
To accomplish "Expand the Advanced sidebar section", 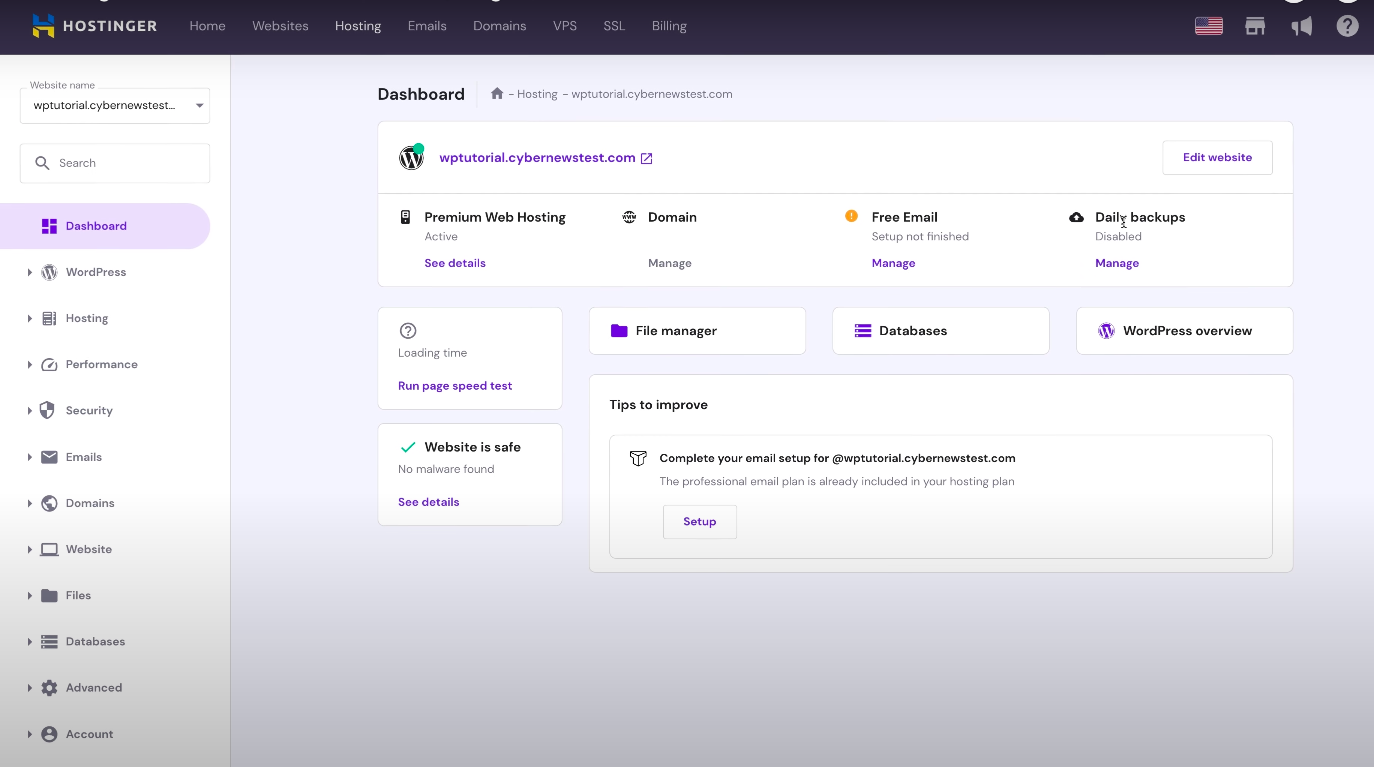I will pyautogui.click(x=93, y=687).
